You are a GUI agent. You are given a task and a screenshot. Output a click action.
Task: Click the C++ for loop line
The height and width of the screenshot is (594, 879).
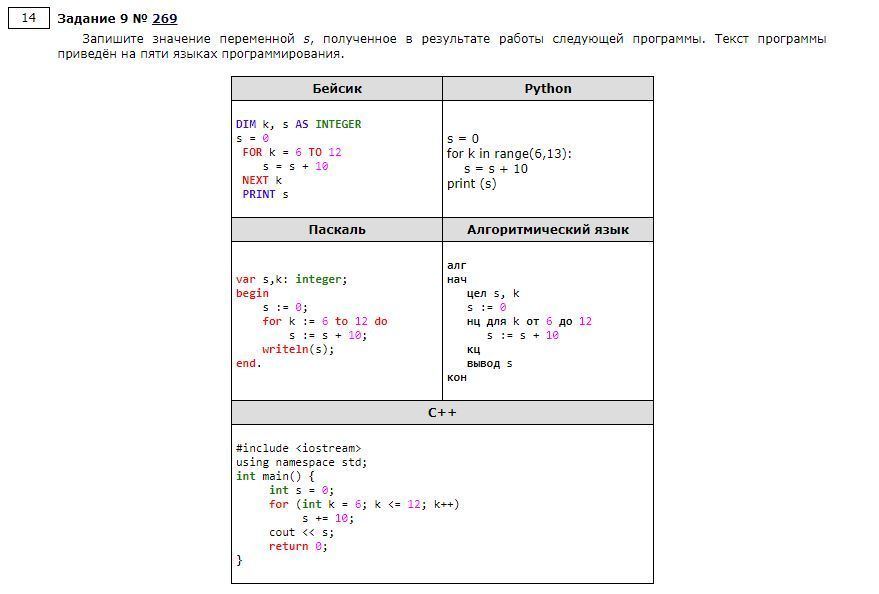(364, 505)
